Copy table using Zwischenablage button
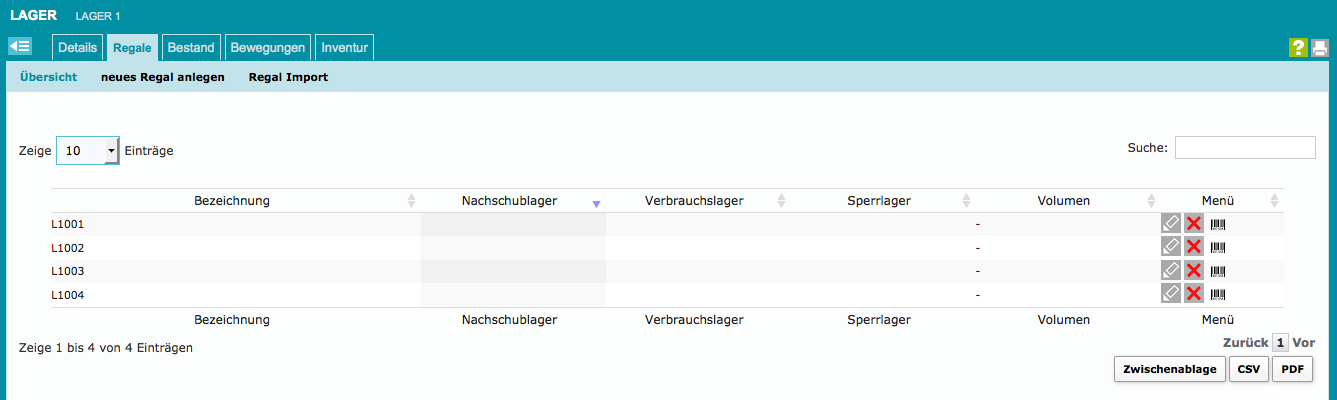Image resolution: width=1337 pixels, height=400 pixels. pyautogui.click(x=1169, y=369)
